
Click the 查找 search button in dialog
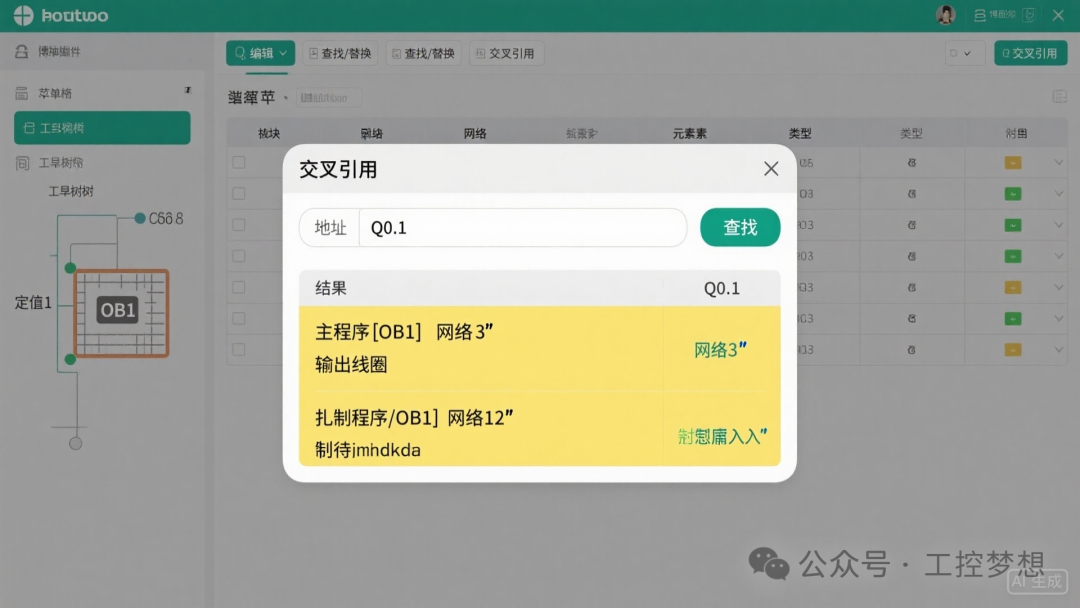(x=740, y=227)
